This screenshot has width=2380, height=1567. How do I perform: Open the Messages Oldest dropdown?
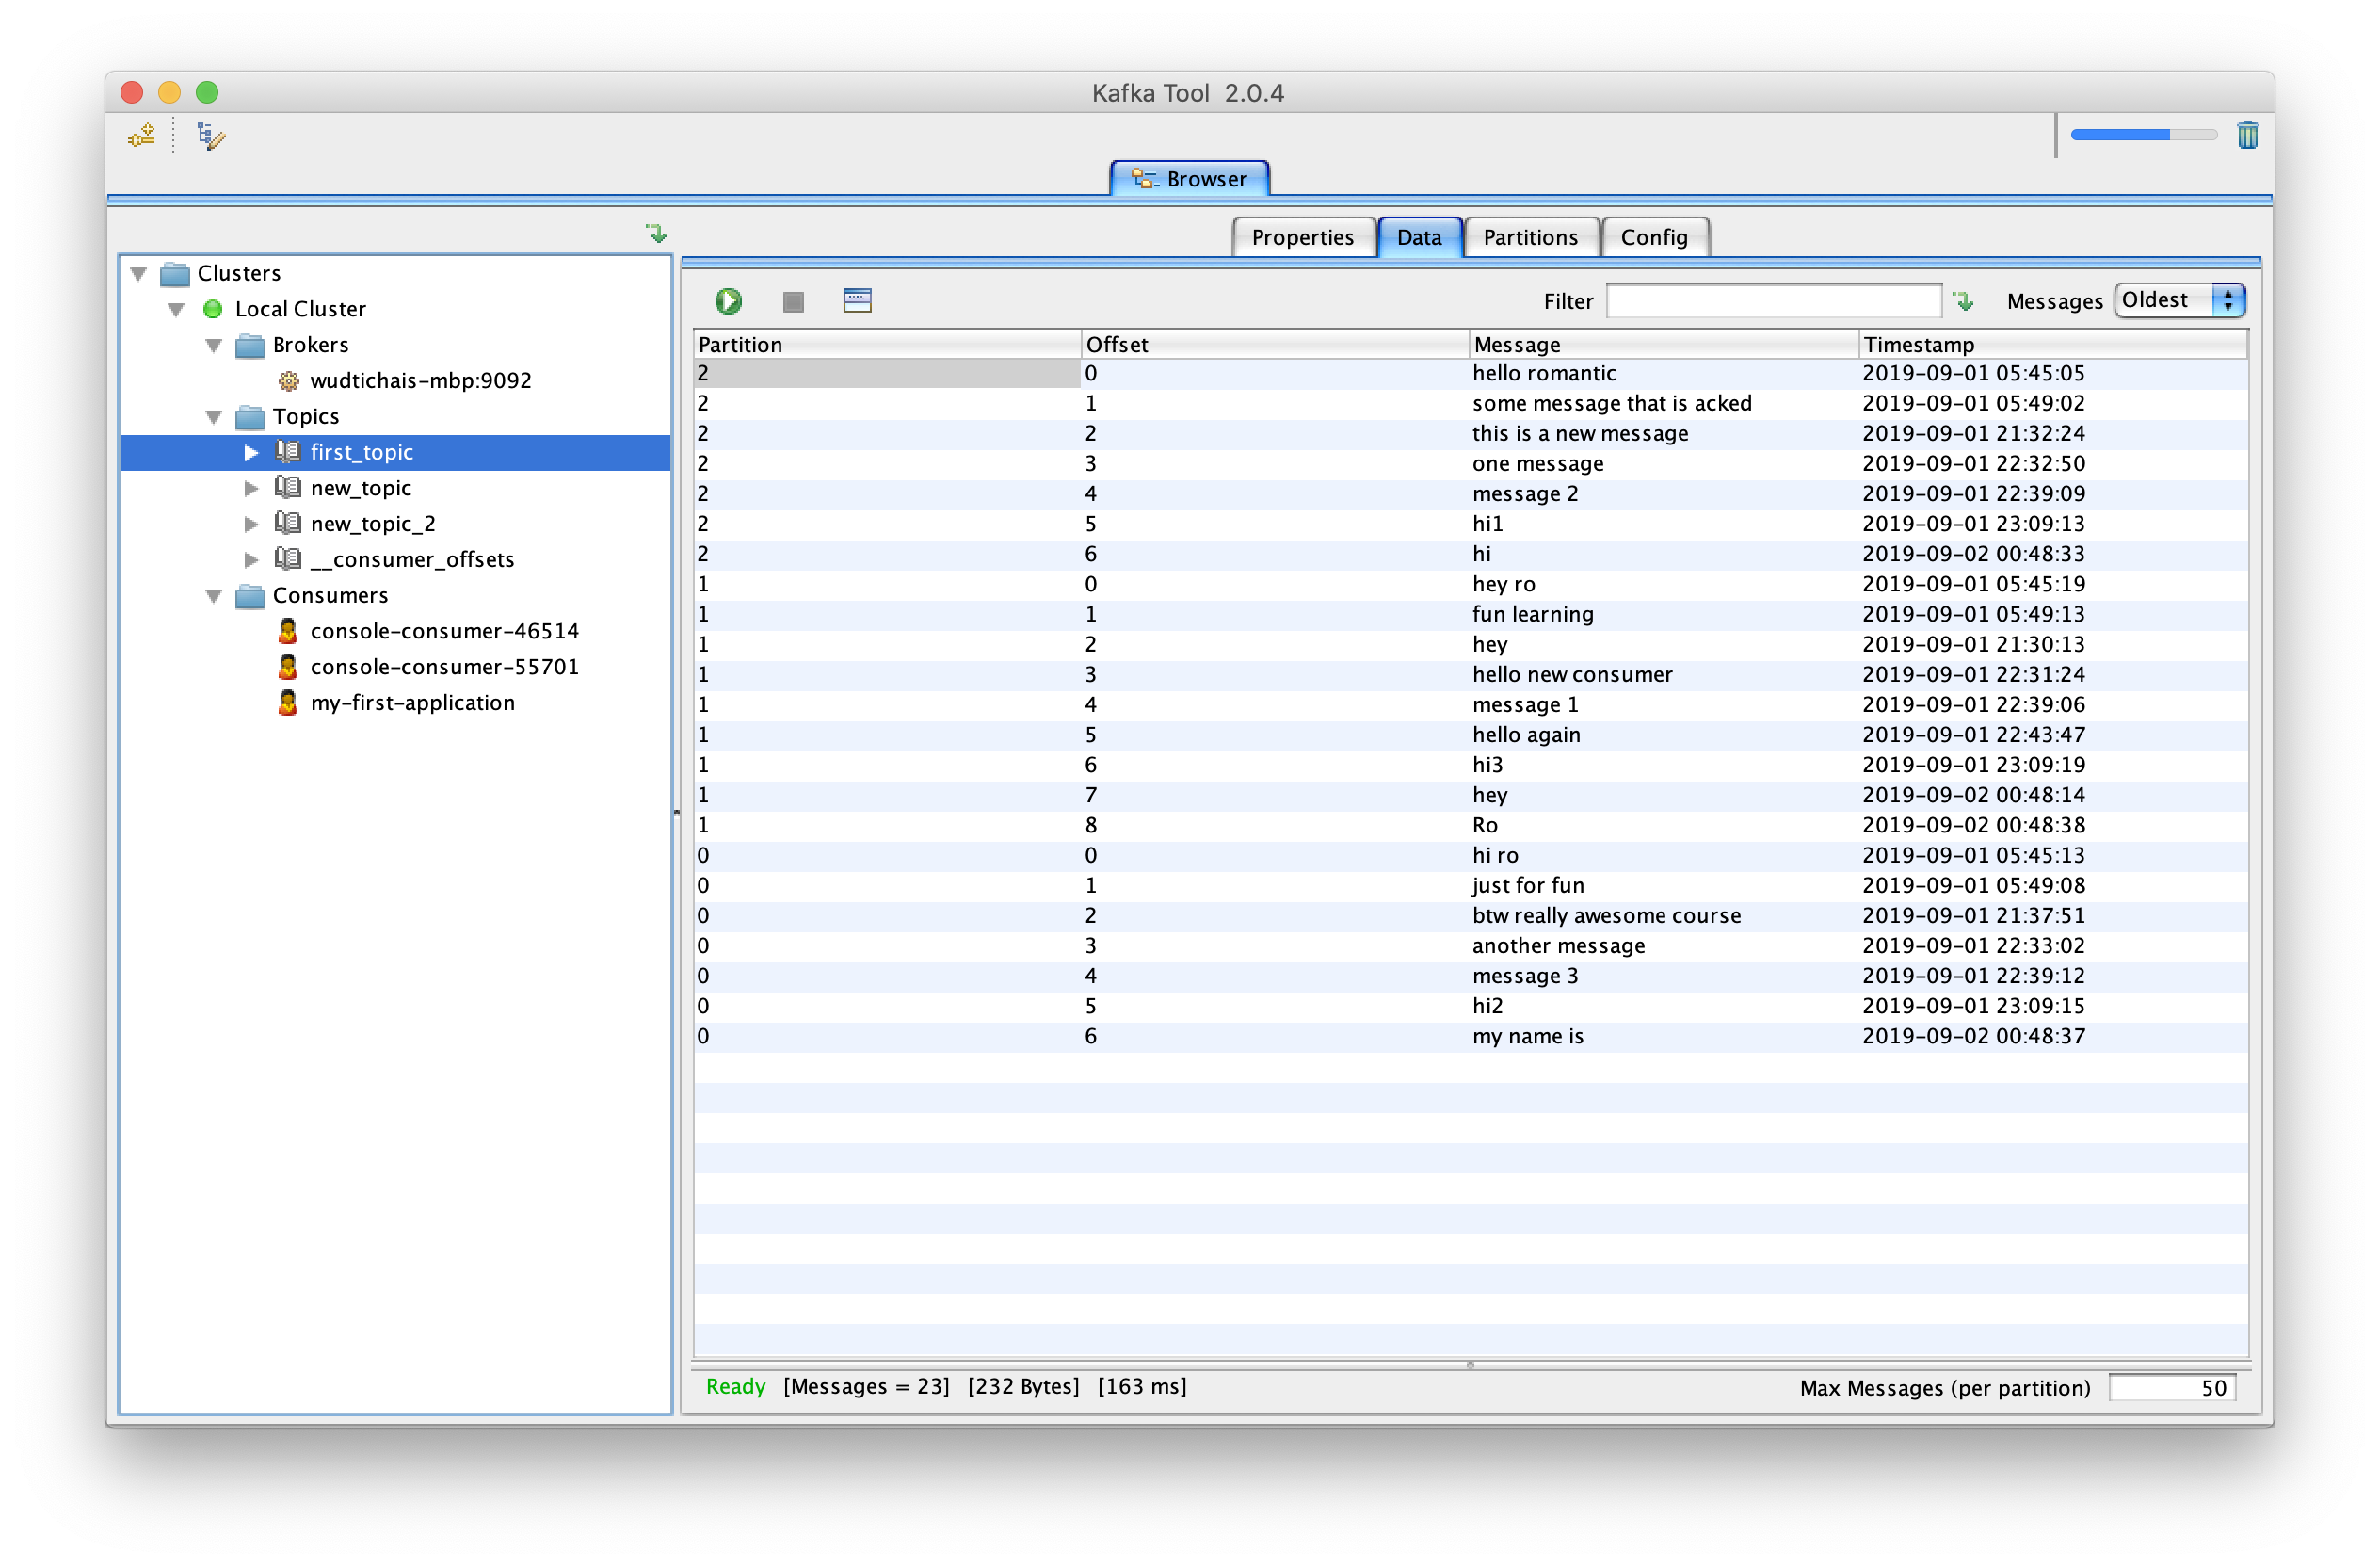pyautogui.click(x=2180, y=300)
